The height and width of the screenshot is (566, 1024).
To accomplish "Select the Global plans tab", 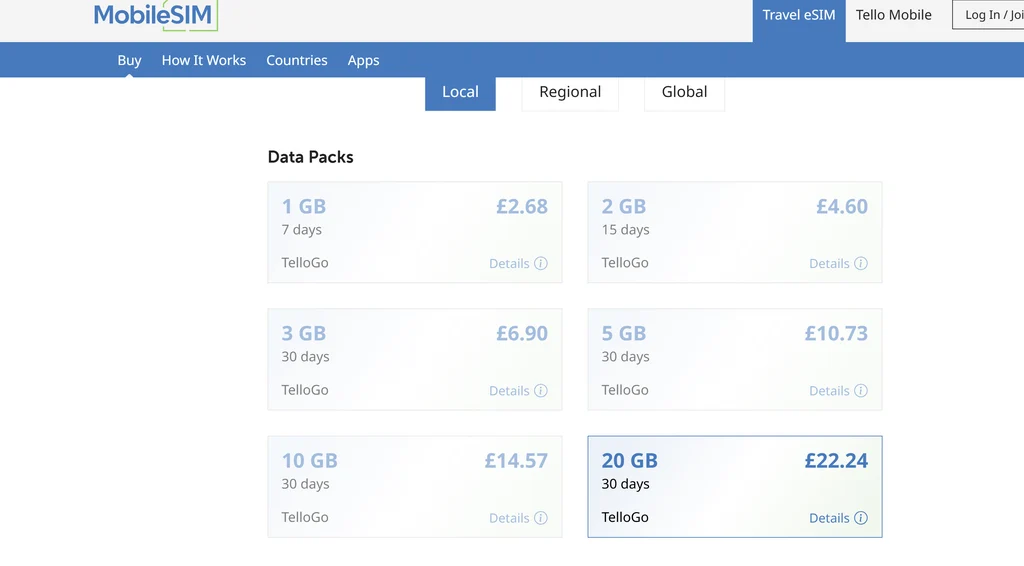I will click(x=684, y=92).
